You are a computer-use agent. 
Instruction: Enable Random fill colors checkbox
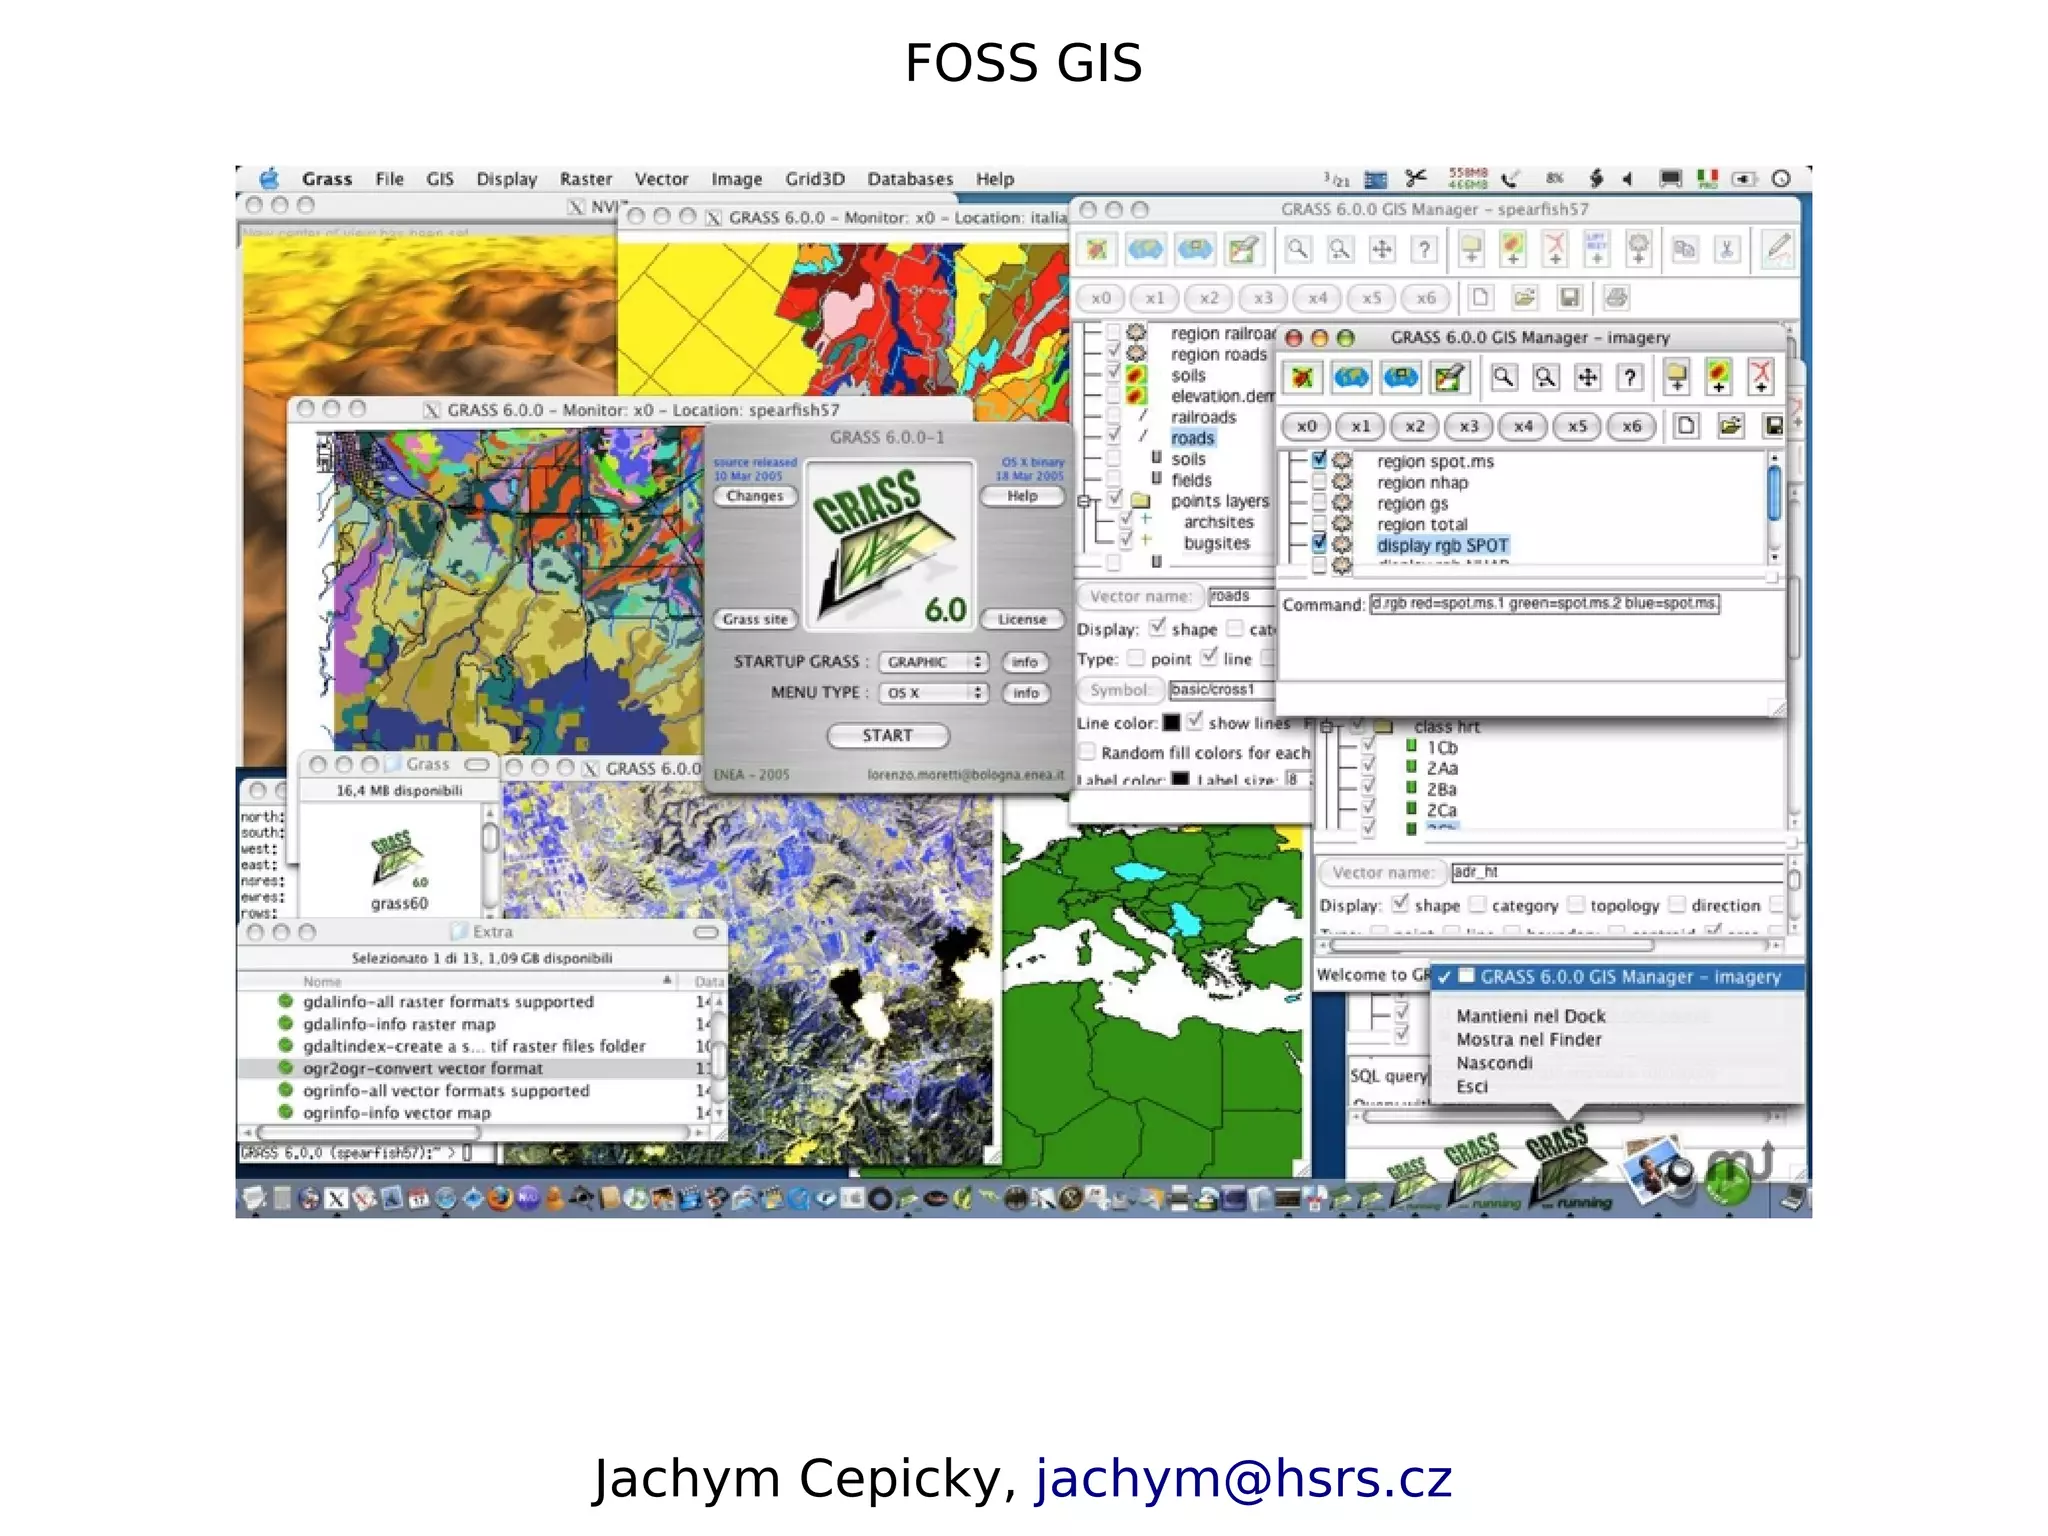coord(1087,751)
